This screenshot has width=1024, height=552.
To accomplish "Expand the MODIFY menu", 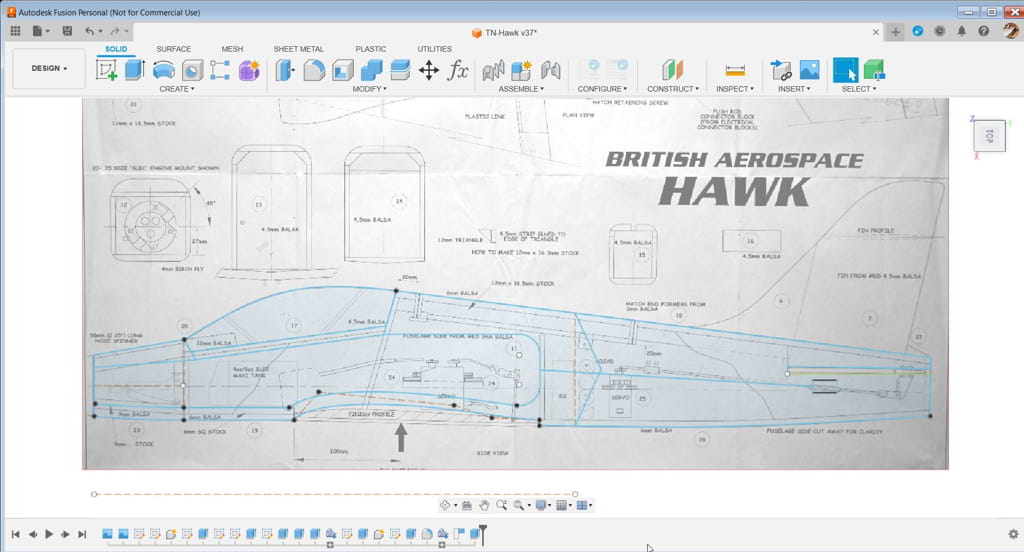I will pos(369,89).
